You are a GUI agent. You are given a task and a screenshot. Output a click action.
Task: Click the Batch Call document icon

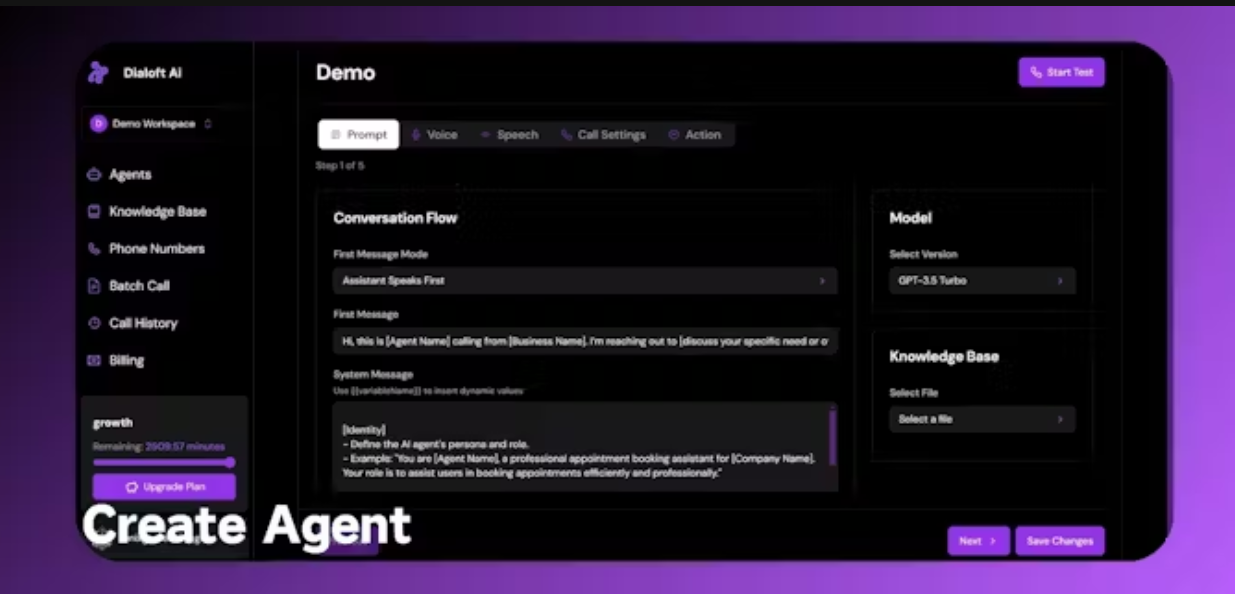tap(94, 286)
